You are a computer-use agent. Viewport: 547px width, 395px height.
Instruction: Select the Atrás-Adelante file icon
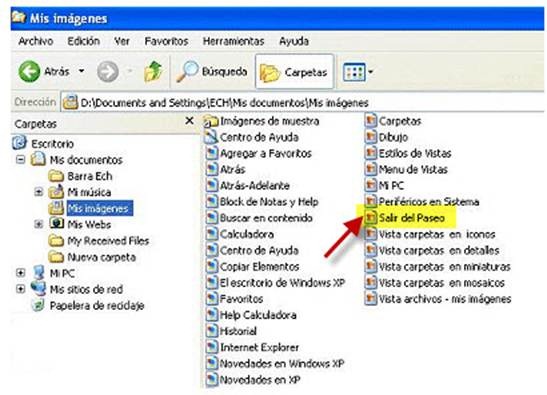tap(211, 185)
